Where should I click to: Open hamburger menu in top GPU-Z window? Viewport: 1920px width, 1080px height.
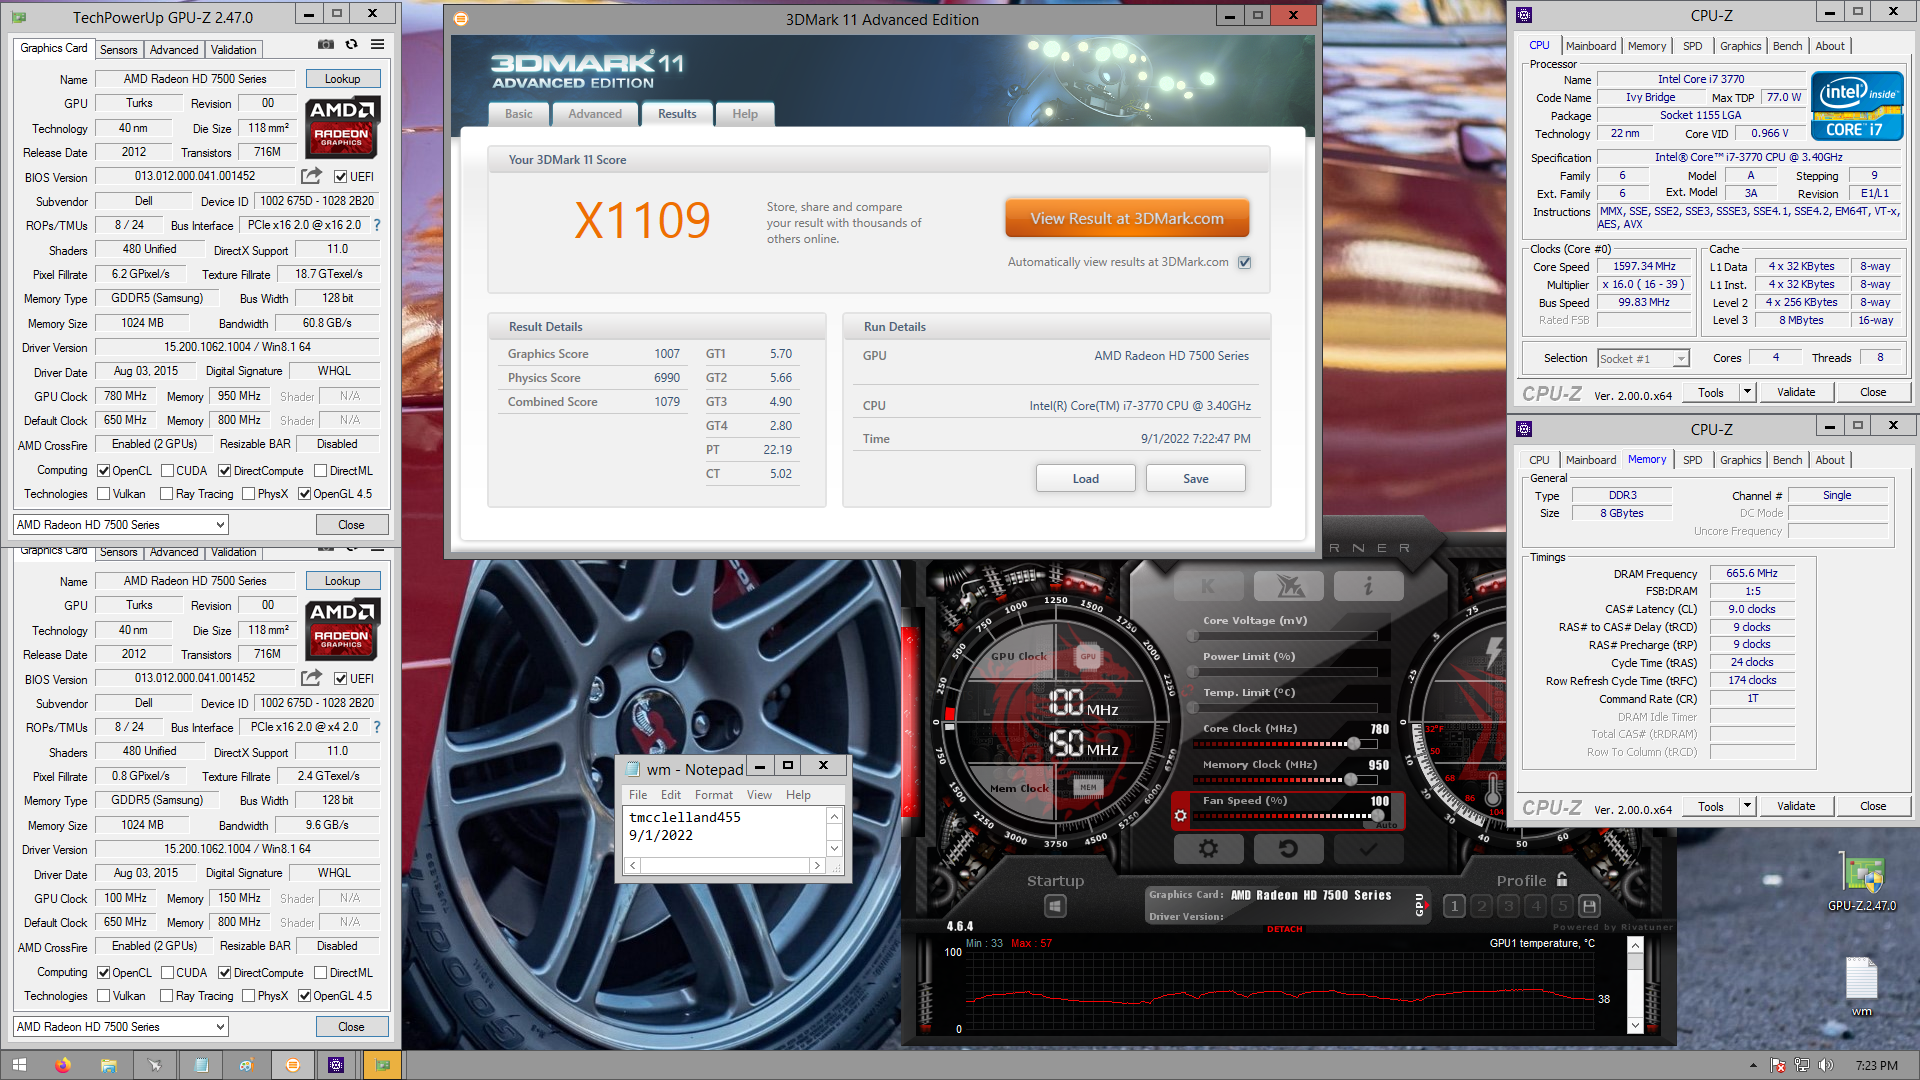coord(377,45)
